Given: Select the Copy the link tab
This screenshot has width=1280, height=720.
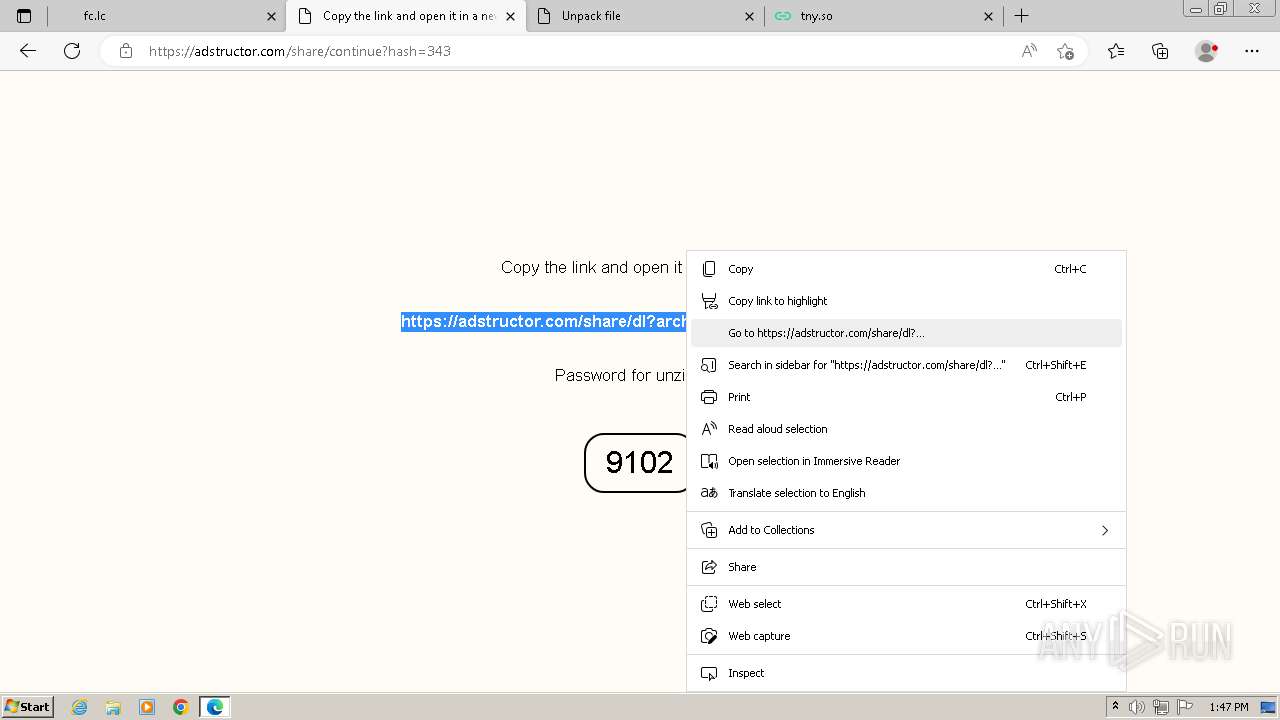Looking at the screenshot, I should click(x=405, y=16).
